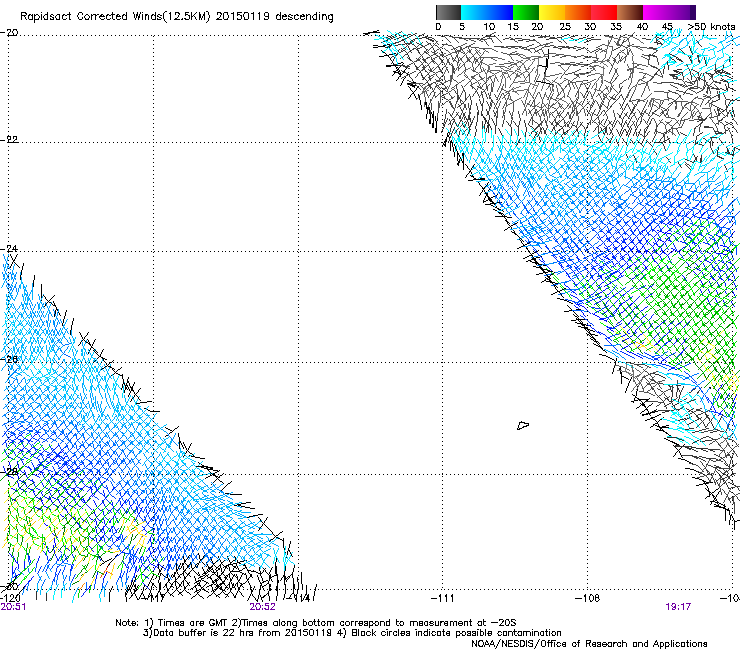Click the 'Times are GMT' note text

click(x=193, y=623)
